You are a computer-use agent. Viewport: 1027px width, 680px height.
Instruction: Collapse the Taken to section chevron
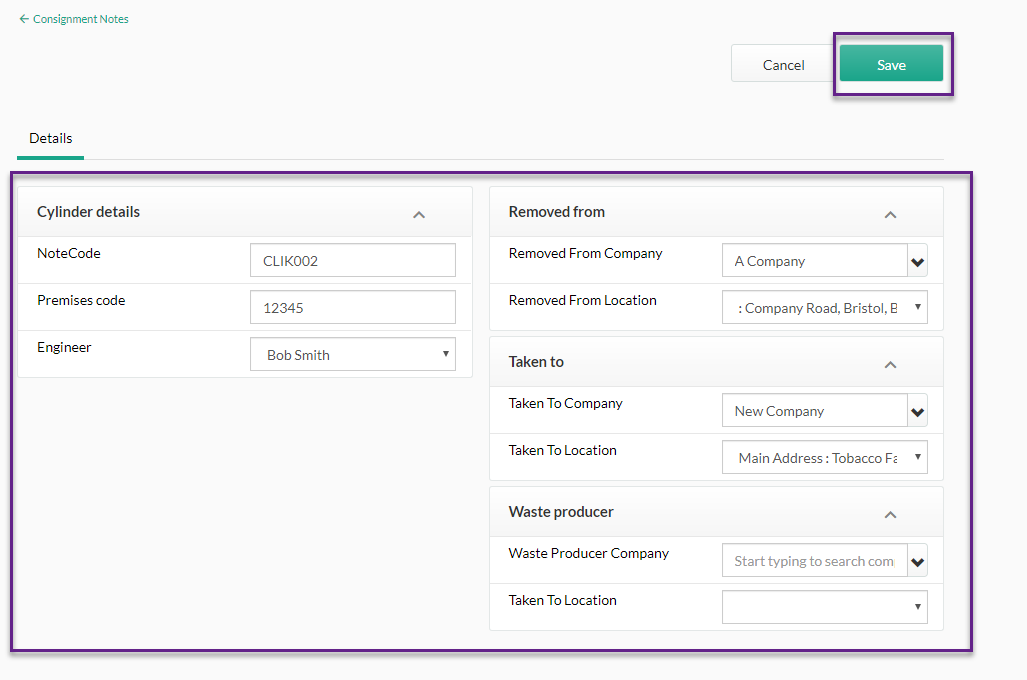click(889, 364)
